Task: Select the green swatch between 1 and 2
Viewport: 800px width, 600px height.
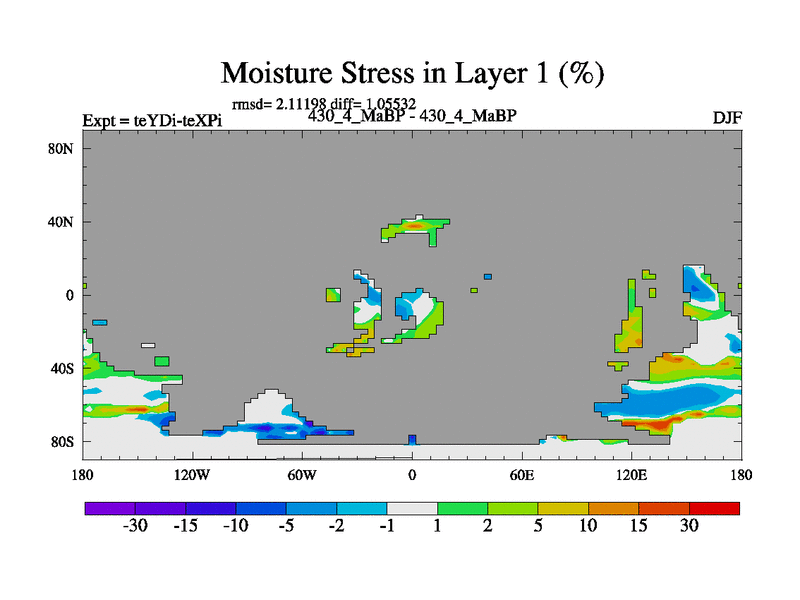Action: point(462,508)
